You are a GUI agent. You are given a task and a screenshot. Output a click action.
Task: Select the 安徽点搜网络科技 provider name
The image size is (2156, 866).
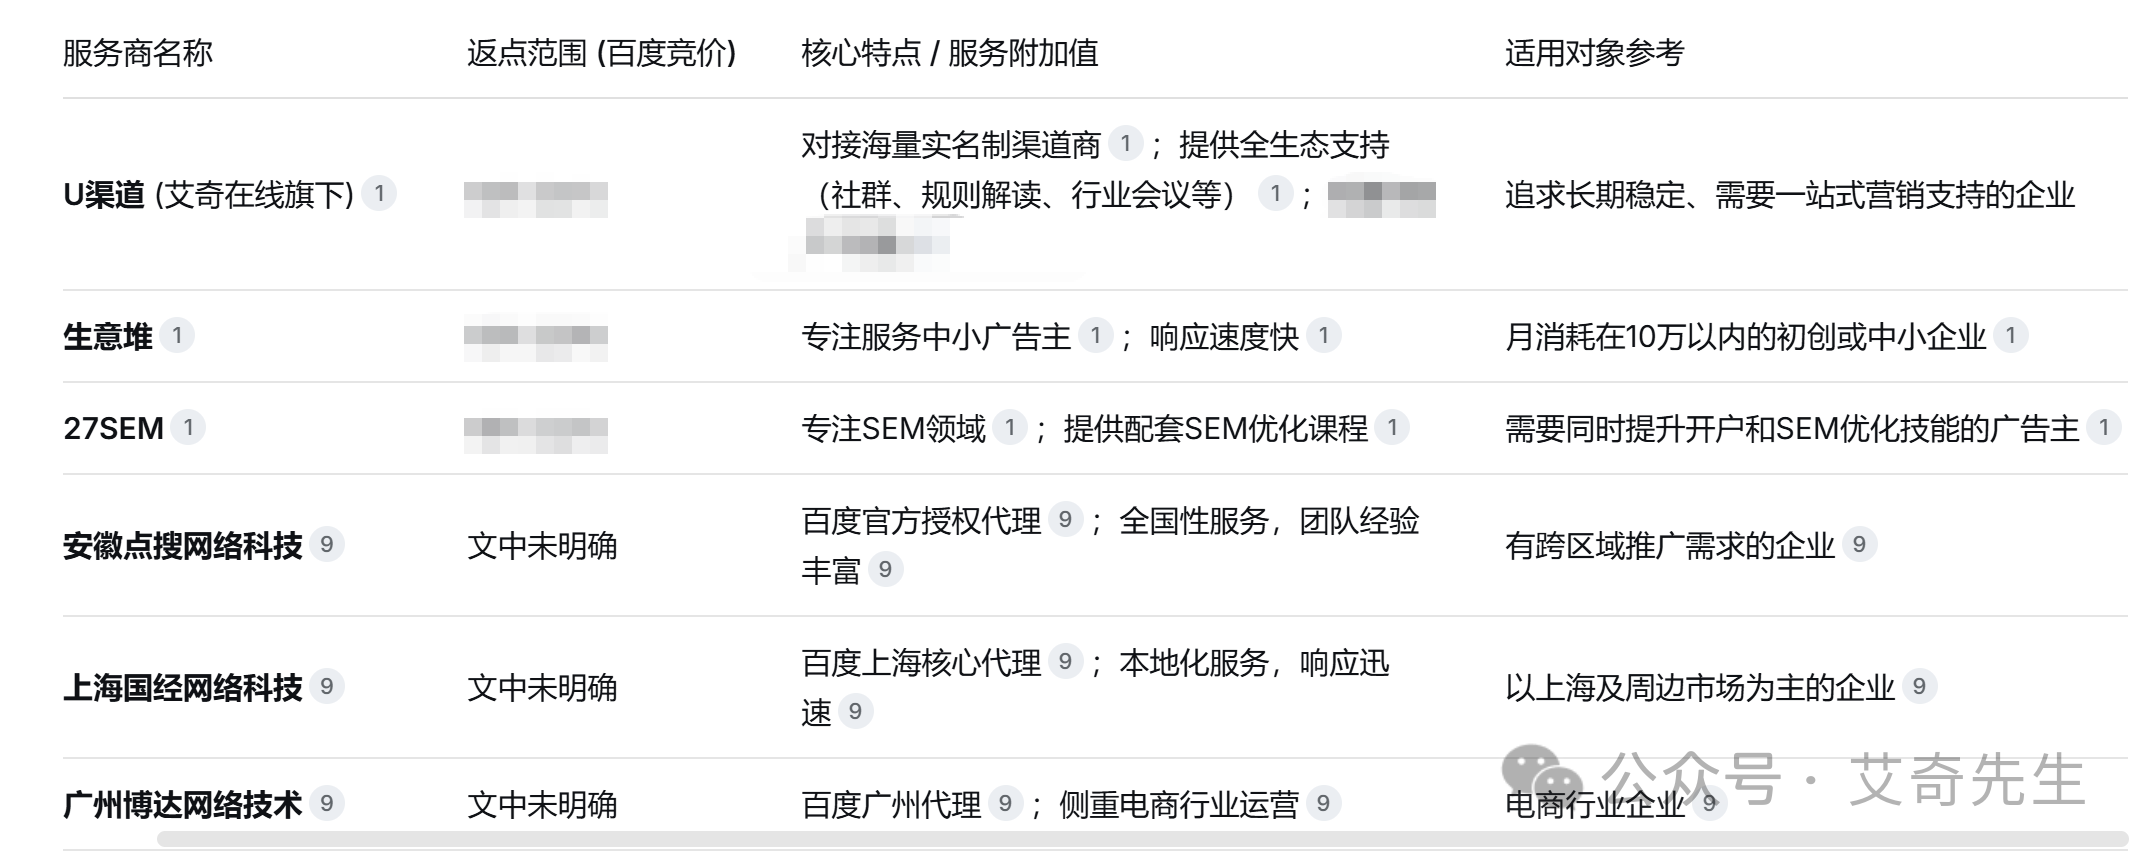pos(183,546)
